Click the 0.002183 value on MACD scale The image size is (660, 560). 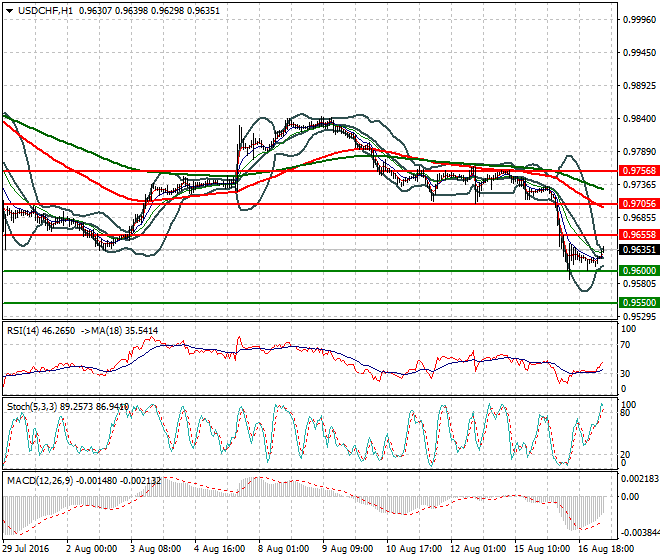tap(638, 483)
